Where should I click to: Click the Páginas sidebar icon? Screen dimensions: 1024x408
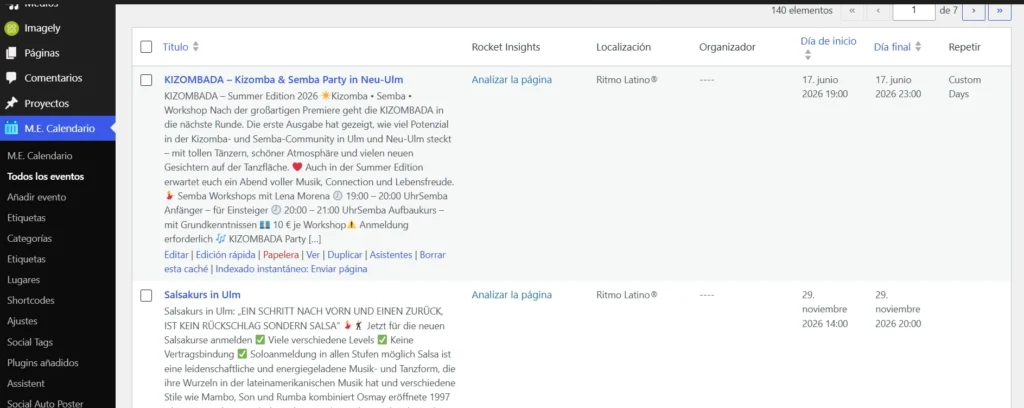[11, 53]
